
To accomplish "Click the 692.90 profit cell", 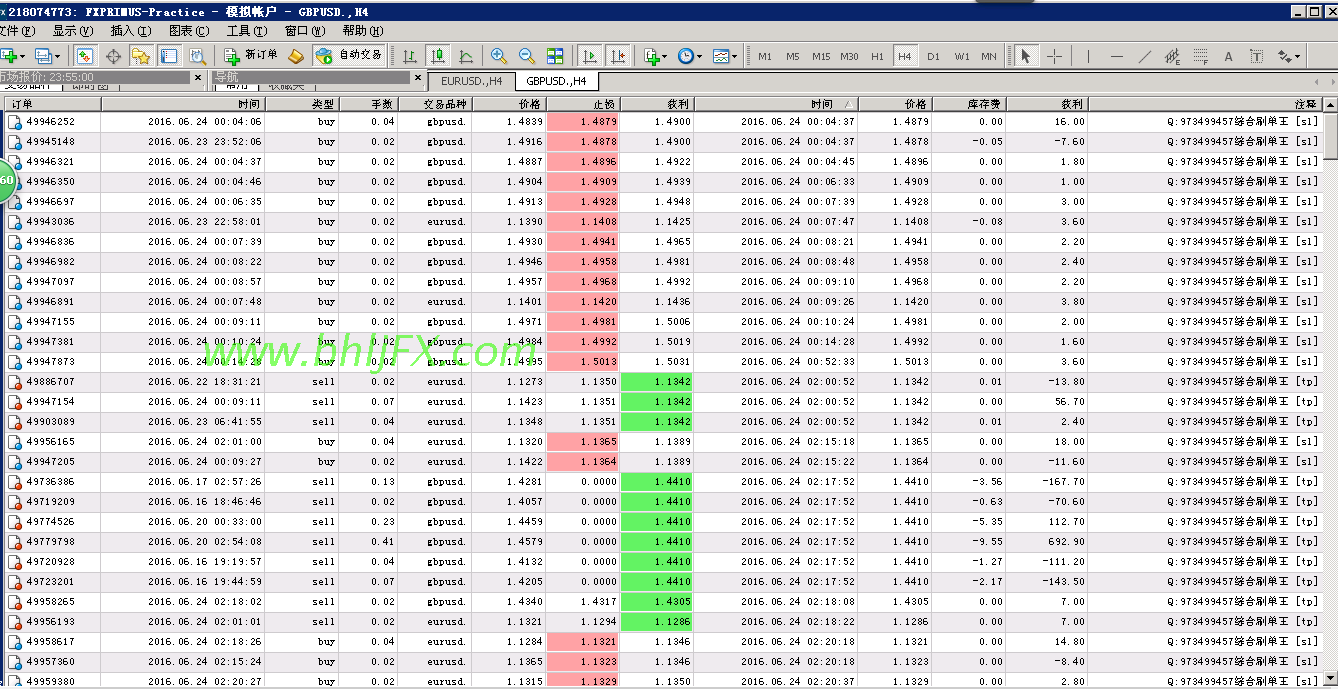I will click(1047, 542).
